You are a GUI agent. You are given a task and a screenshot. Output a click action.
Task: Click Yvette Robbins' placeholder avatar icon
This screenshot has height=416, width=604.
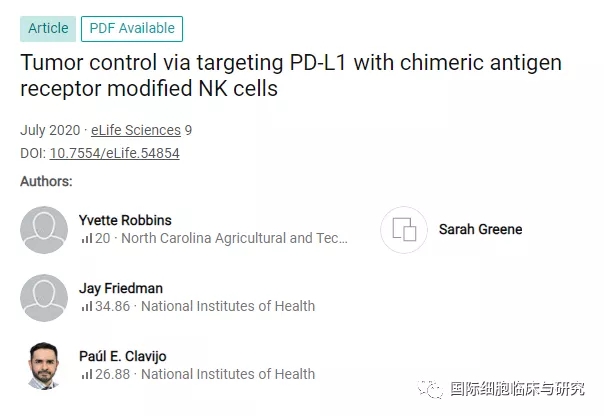pyautogui.click(x=44, y=229)
